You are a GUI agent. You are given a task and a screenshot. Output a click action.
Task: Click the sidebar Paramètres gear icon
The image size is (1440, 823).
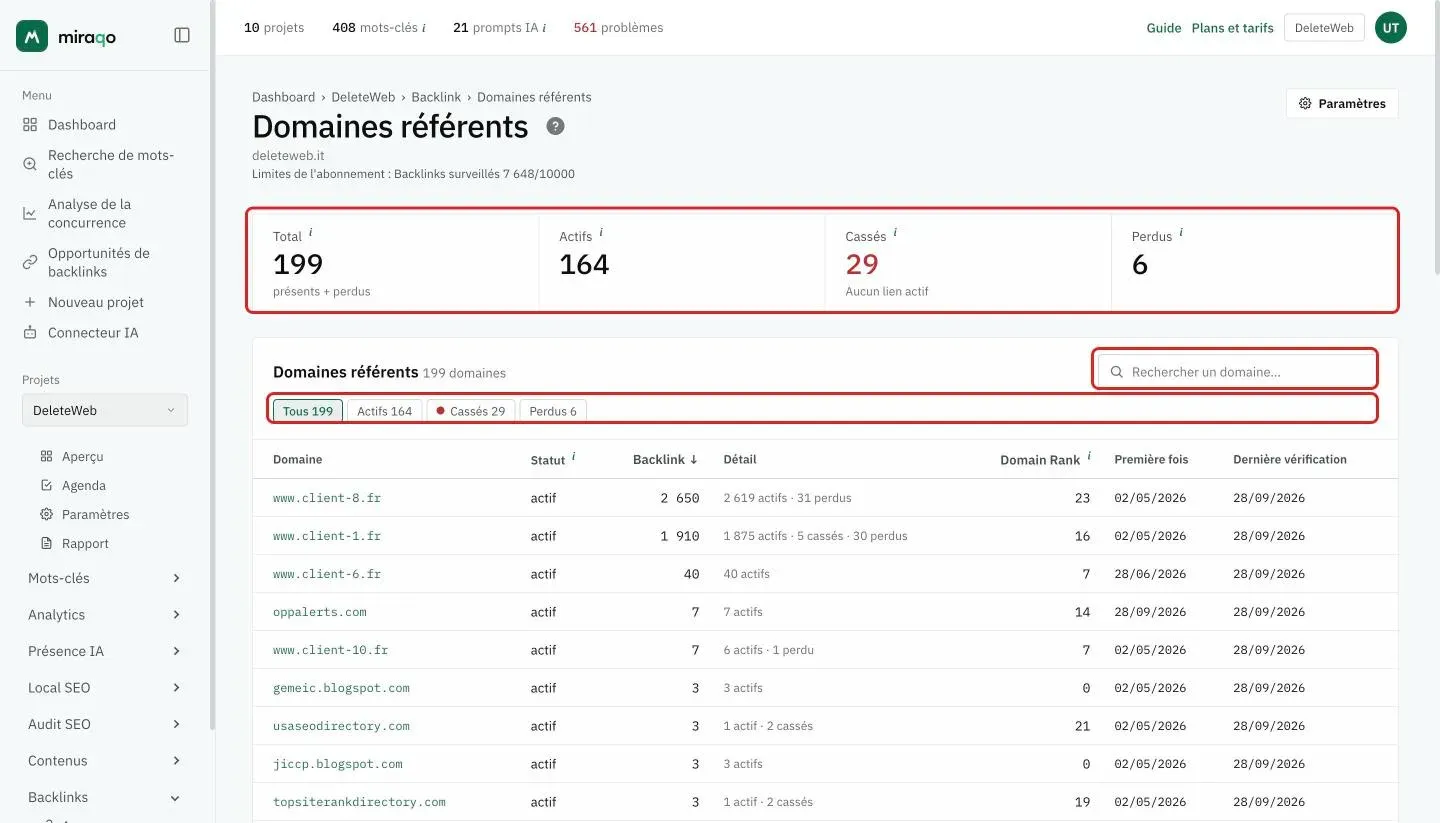46,514
